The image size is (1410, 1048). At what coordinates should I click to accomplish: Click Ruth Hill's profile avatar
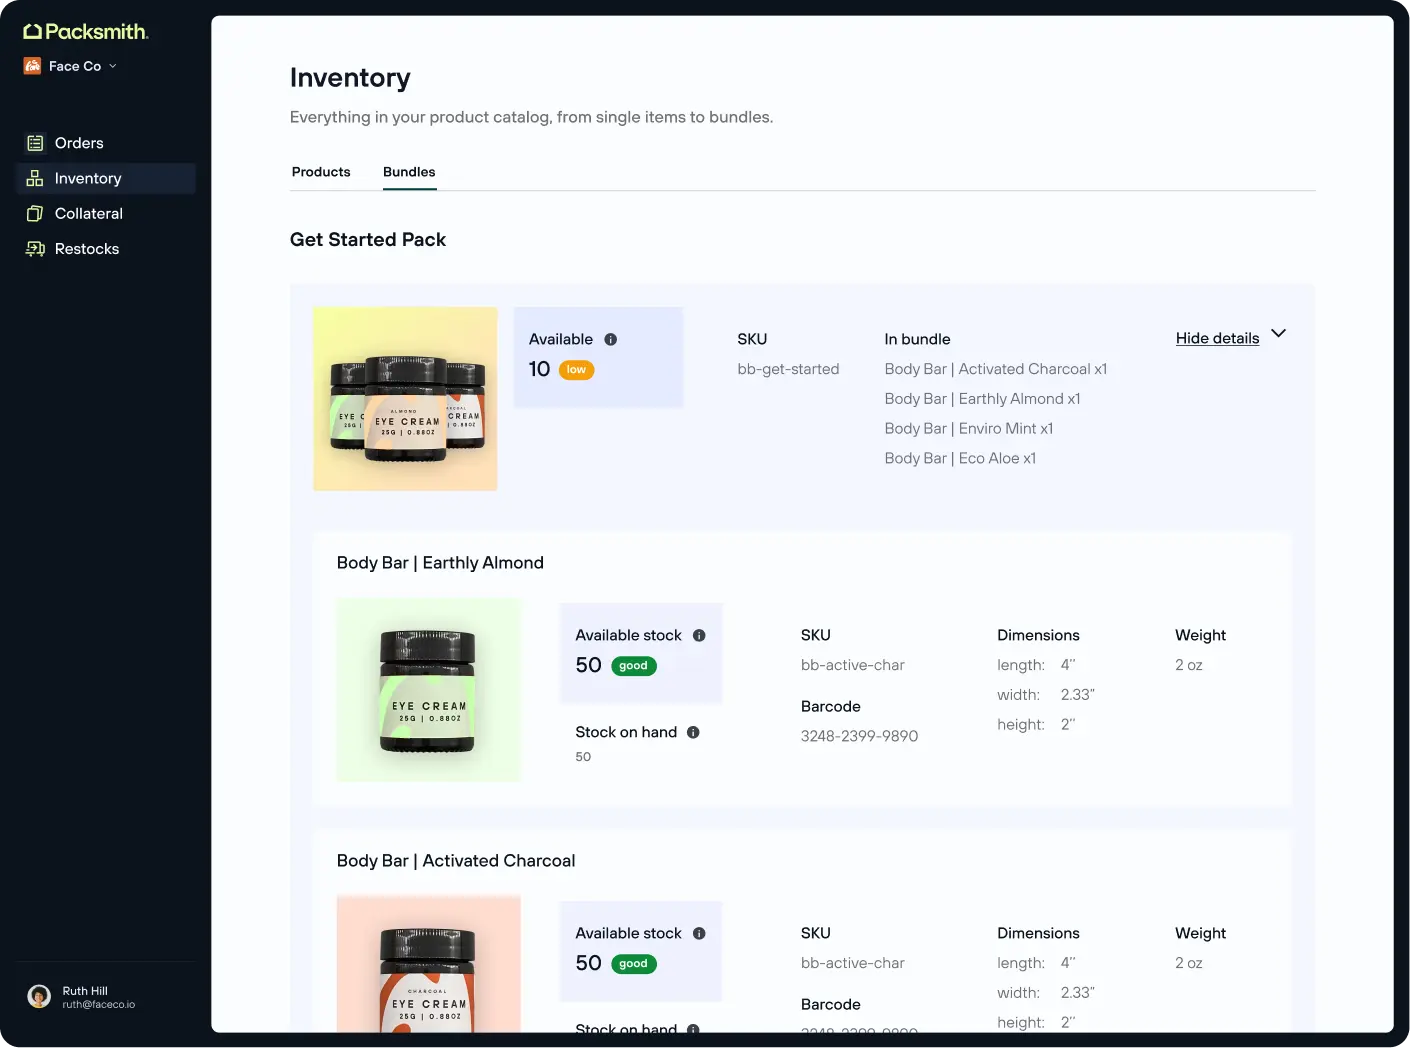tap(39, 997)
